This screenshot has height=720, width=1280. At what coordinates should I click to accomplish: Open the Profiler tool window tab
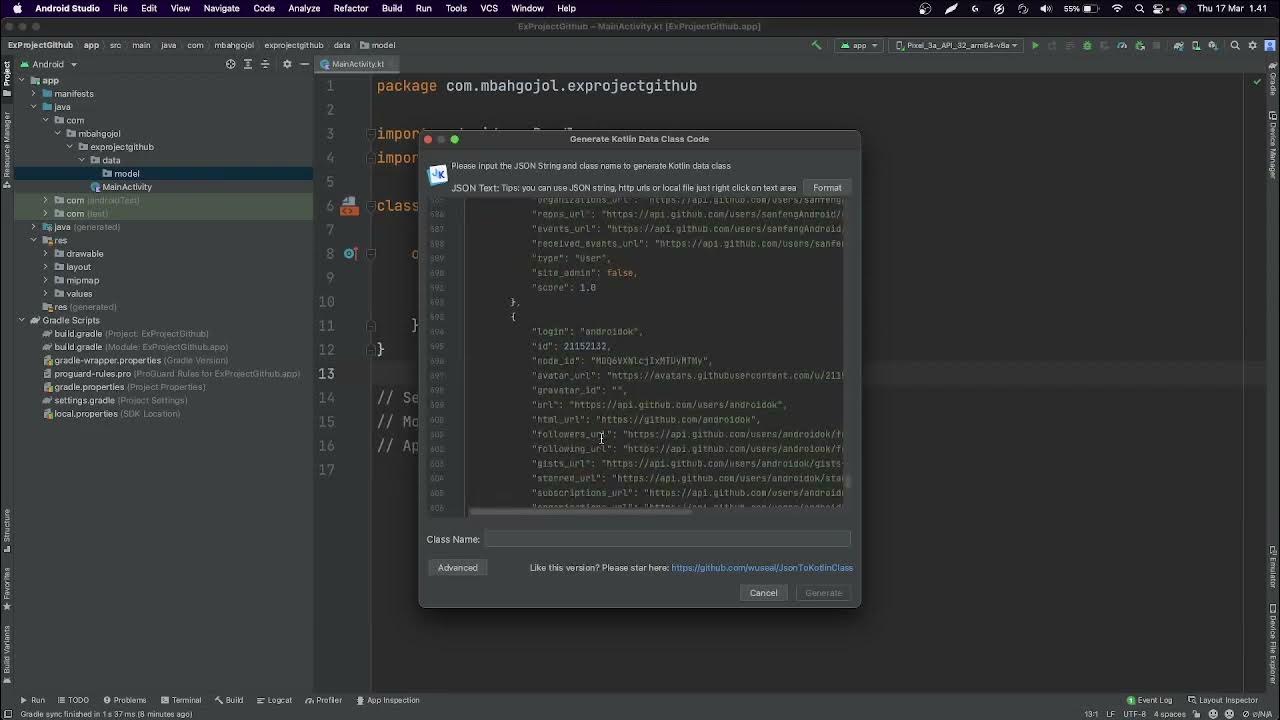[324, 700]
